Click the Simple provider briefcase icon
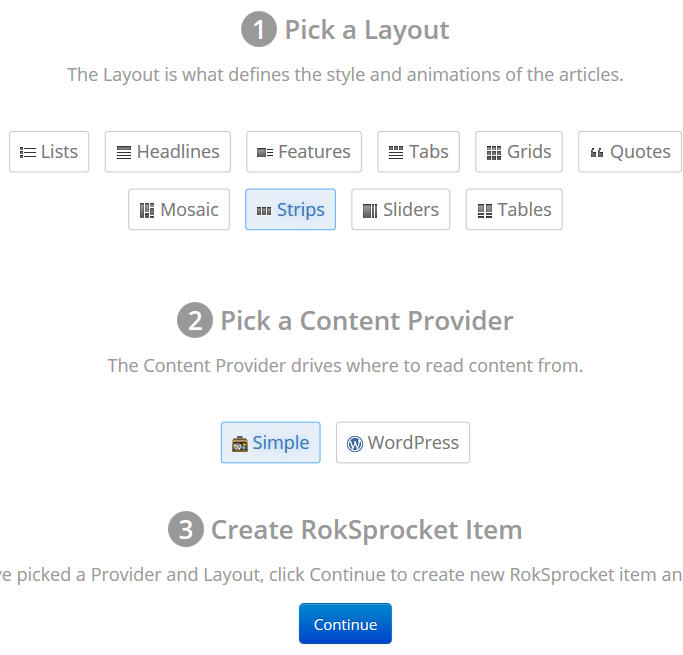Viewport: 683px width, 655px height. tap(240, 444)
